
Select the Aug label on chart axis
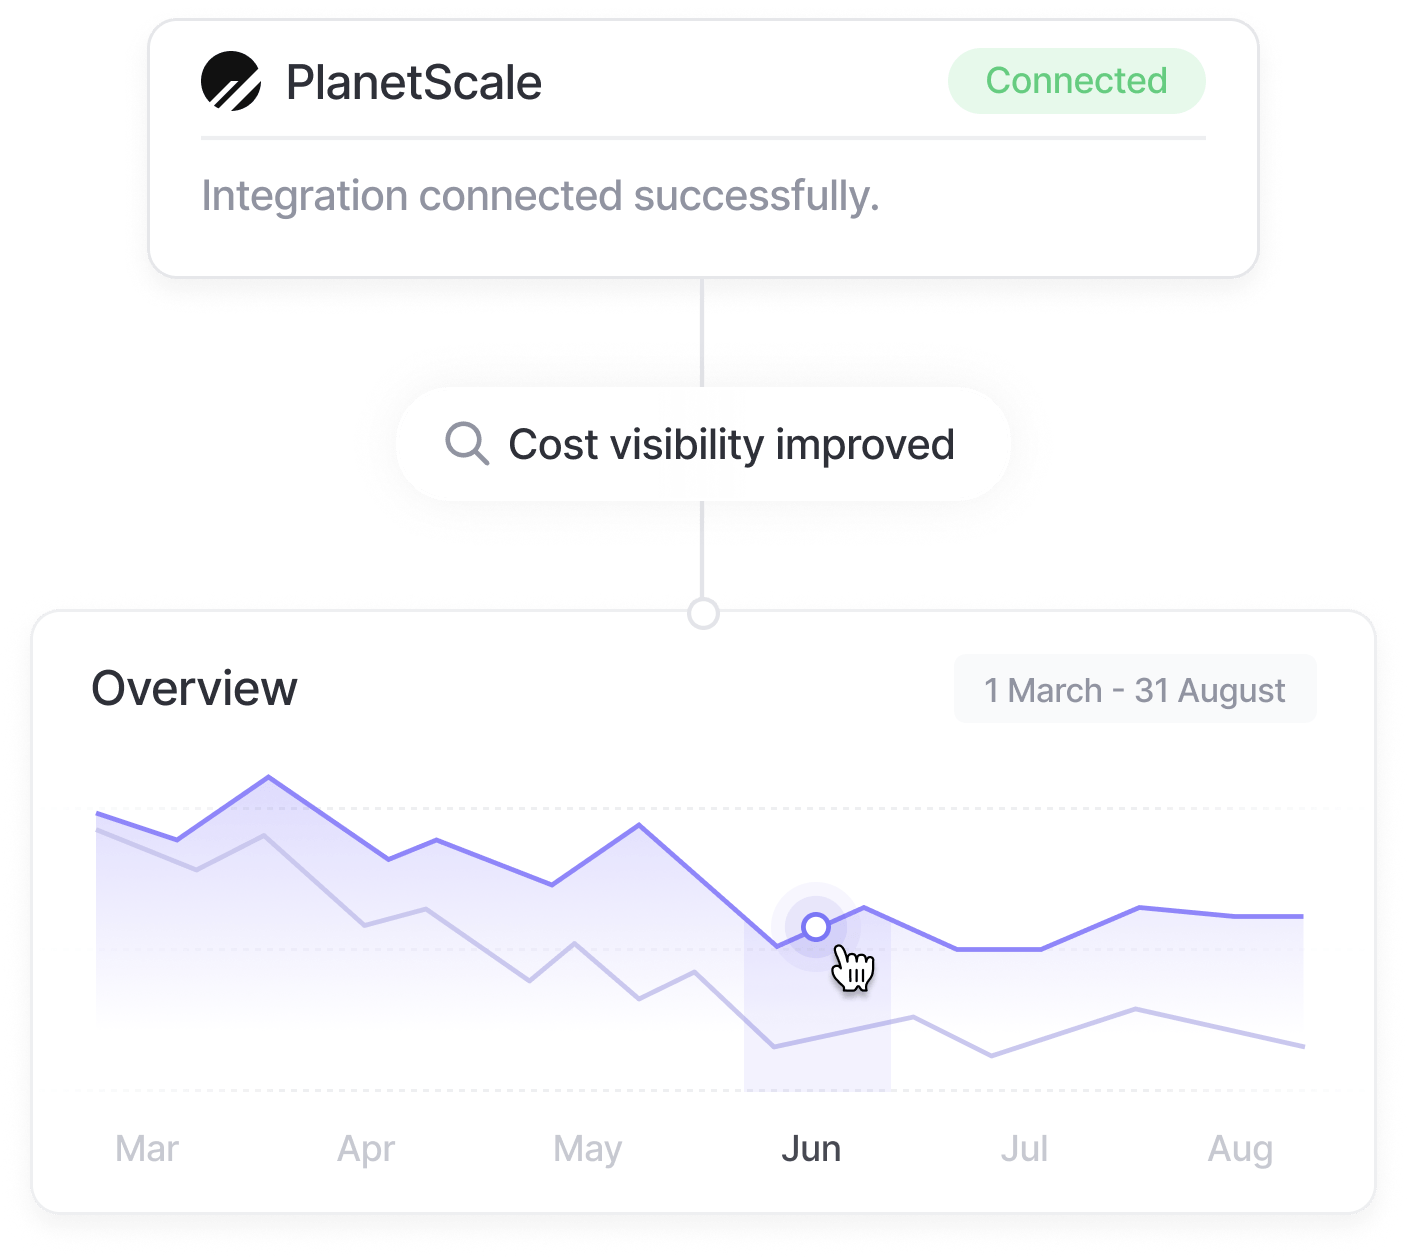pos(1240,1148)
